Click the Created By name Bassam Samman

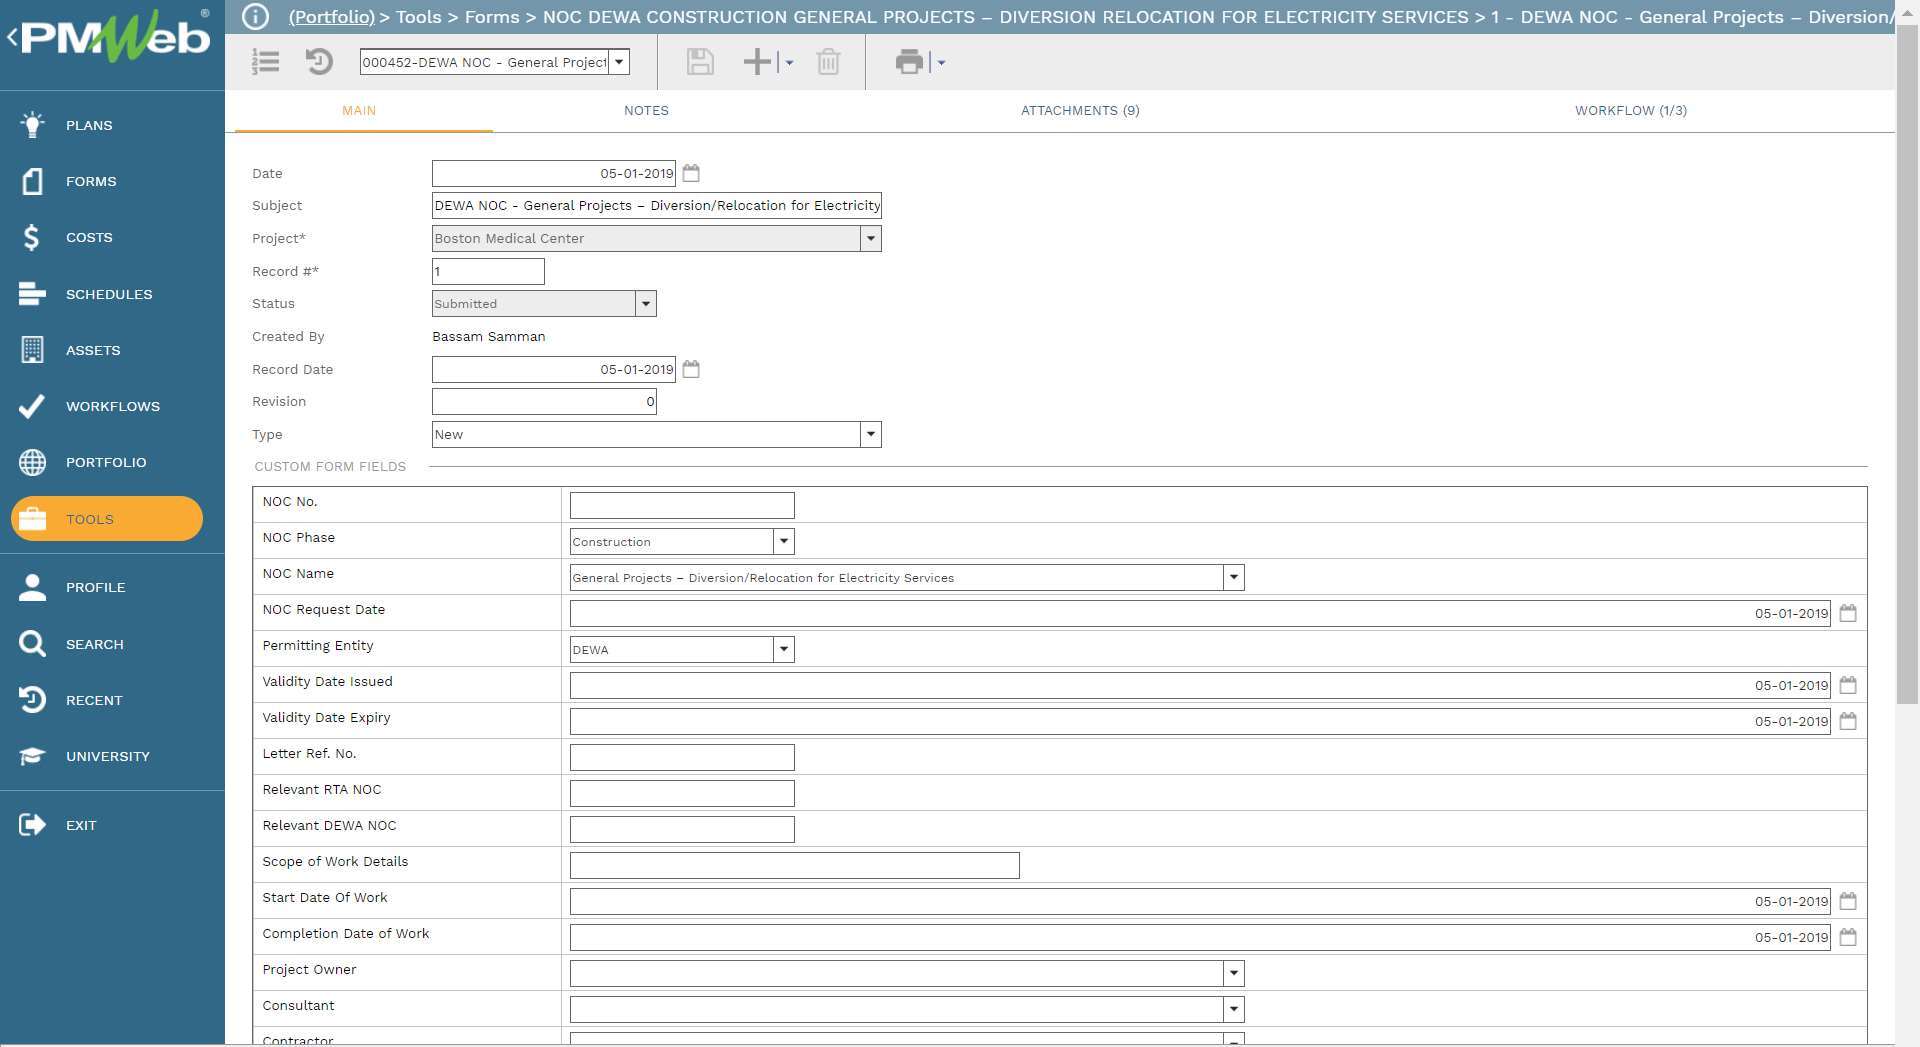(488, 337)
